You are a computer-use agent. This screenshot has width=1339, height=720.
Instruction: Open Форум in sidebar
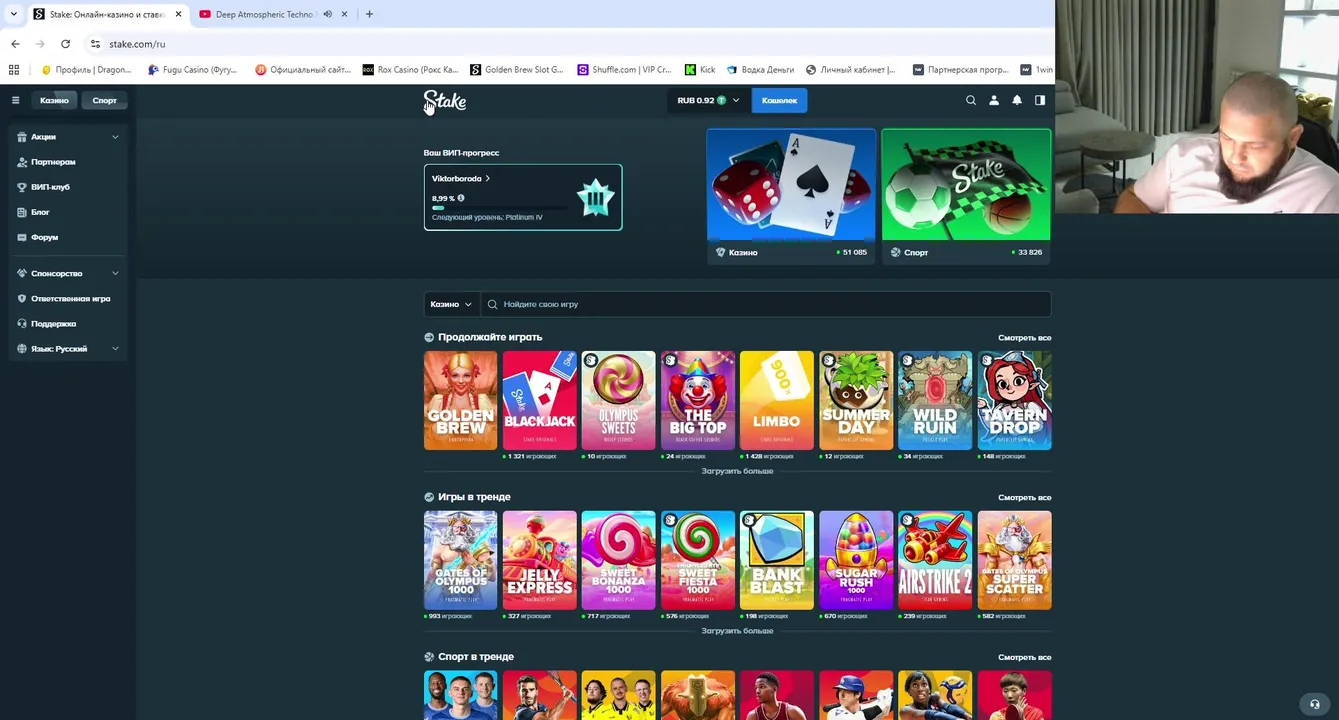[x=44, y=237]
